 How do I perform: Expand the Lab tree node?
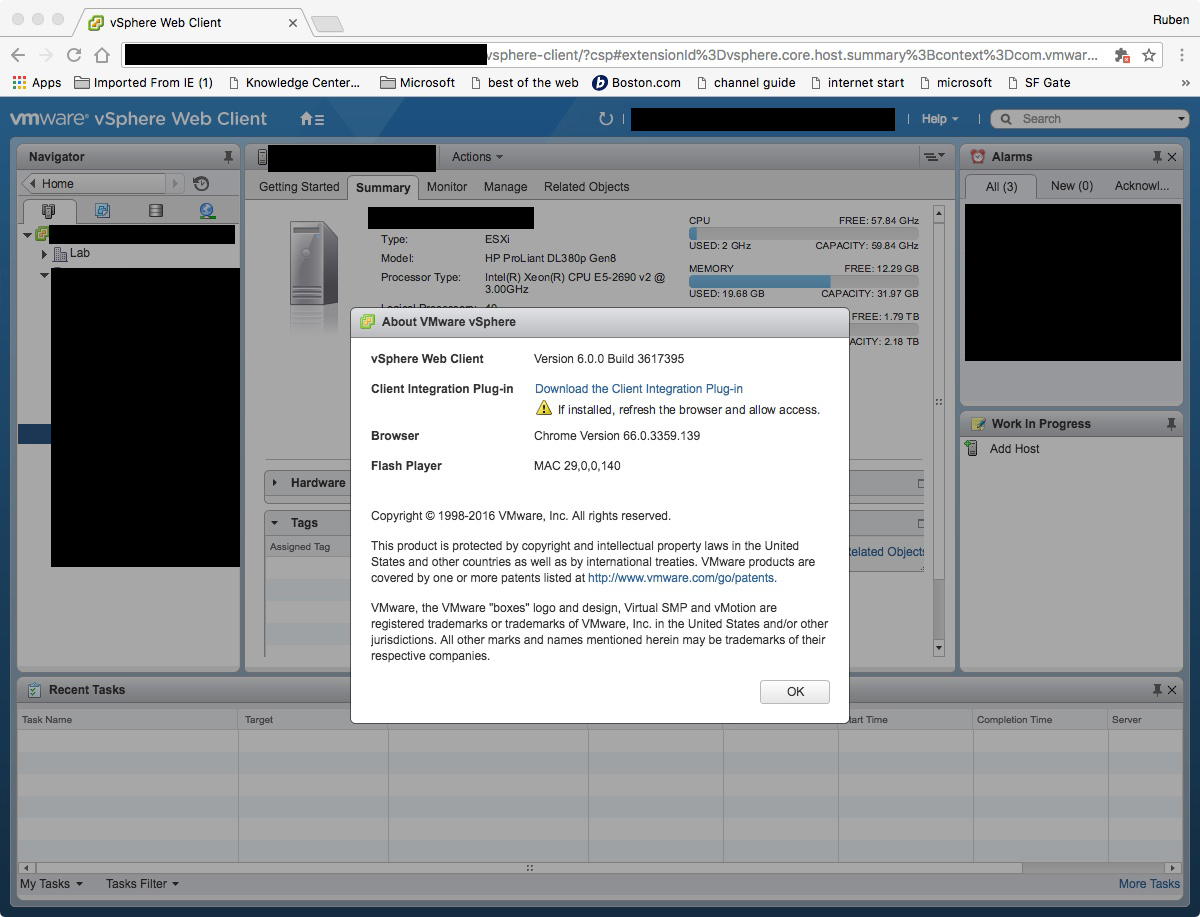point(44,253)
